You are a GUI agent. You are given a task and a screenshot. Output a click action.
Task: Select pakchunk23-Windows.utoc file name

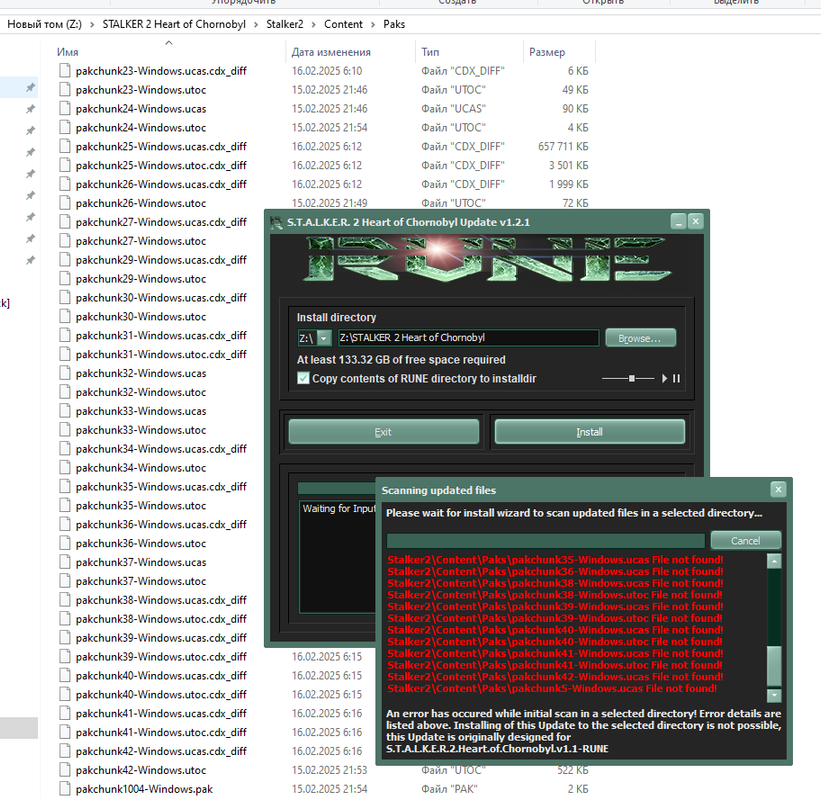[141, 90]
